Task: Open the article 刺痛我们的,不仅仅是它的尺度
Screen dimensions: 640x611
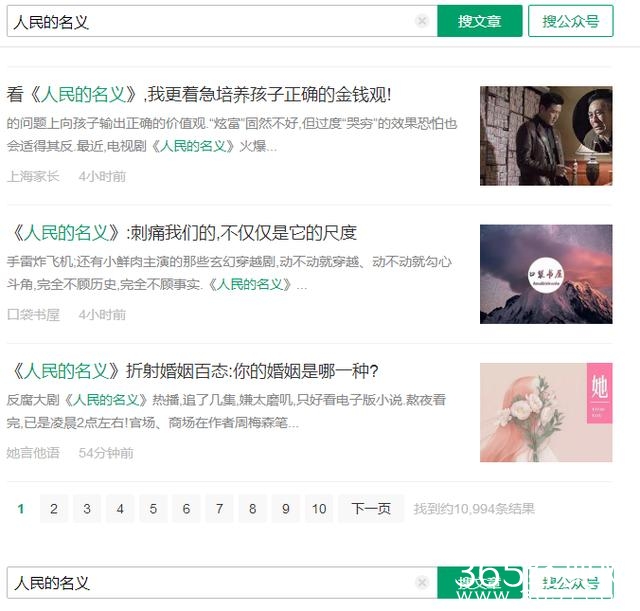Action: tap(182, 233)
